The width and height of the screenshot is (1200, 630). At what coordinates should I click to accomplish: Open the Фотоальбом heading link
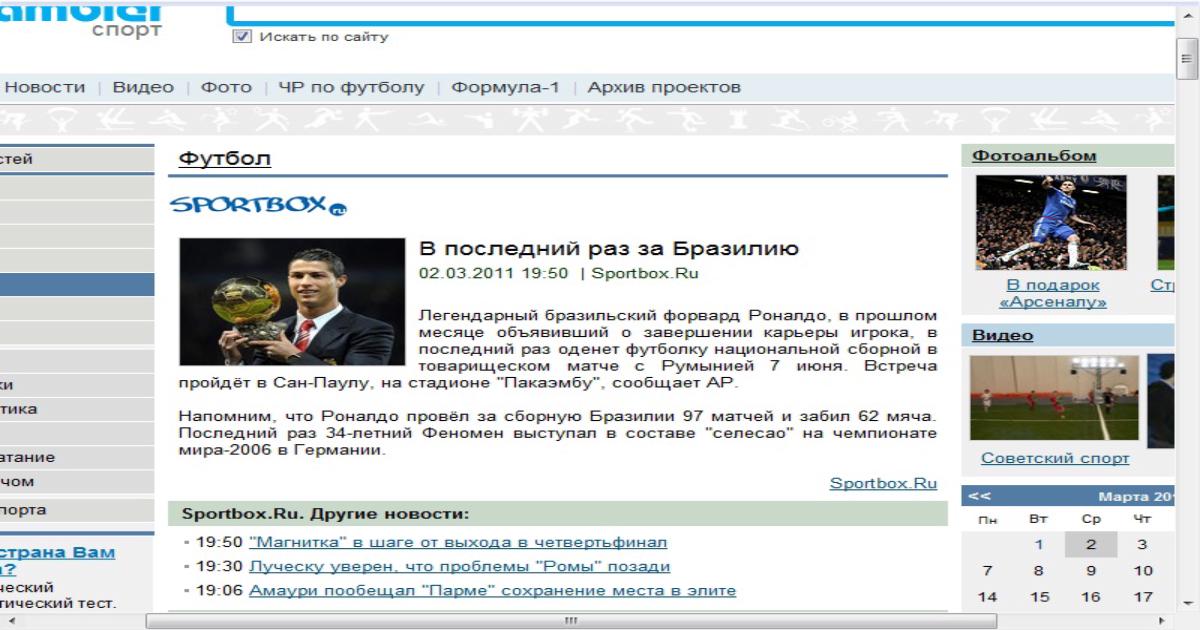click(1034, 156)
